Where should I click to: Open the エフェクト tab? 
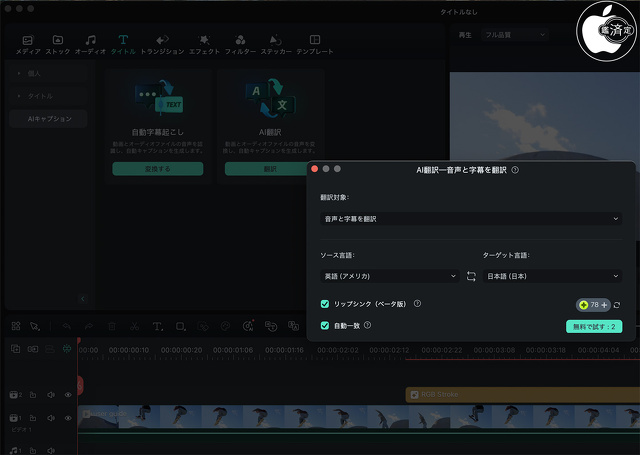204,44
